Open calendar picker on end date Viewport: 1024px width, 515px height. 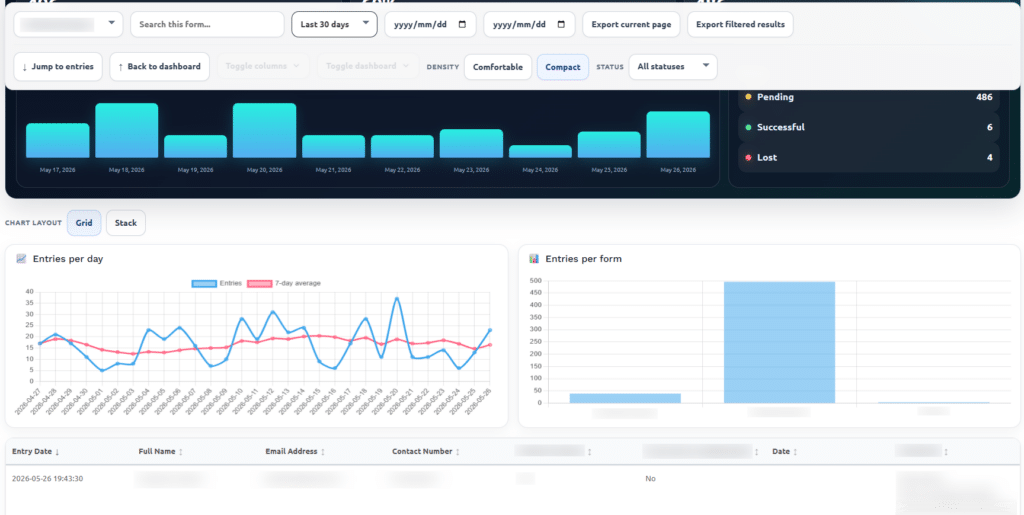[x=561, y=24]
